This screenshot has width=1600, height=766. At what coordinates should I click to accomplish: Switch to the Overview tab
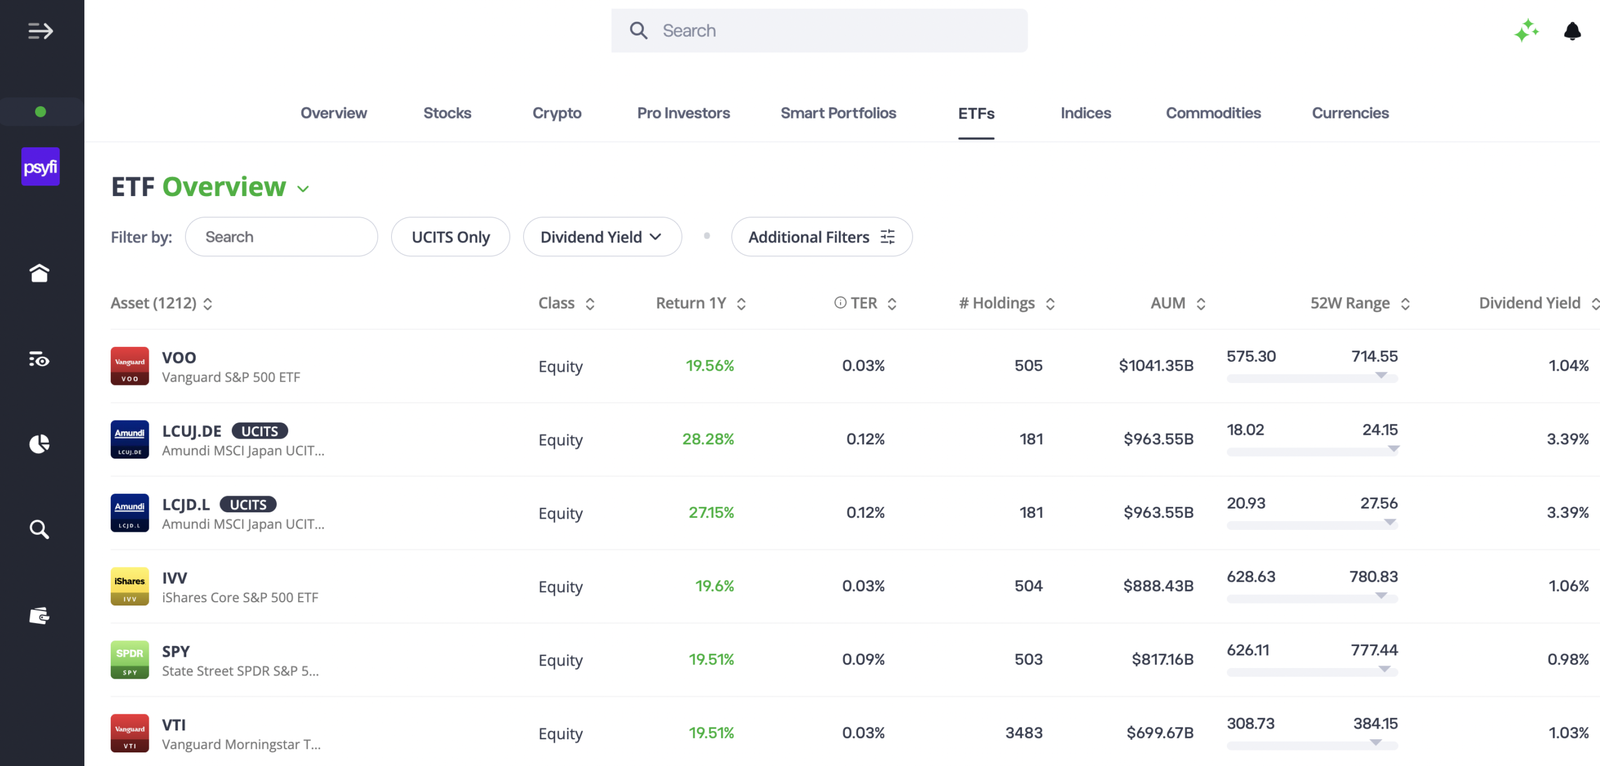point(334,113)
